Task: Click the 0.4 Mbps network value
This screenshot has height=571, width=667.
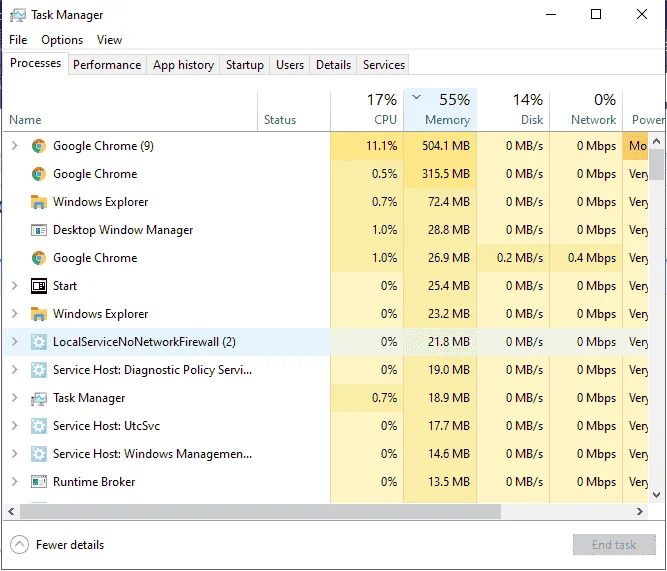Action: point(592,258)
